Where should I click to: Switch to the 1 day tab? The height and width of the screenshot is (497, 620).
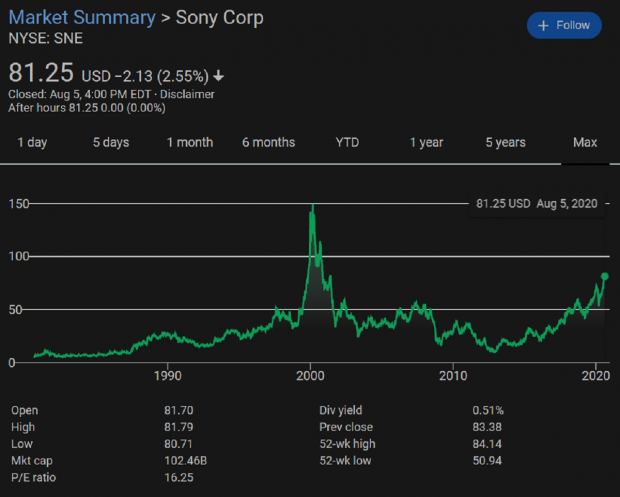pos(32,142)
